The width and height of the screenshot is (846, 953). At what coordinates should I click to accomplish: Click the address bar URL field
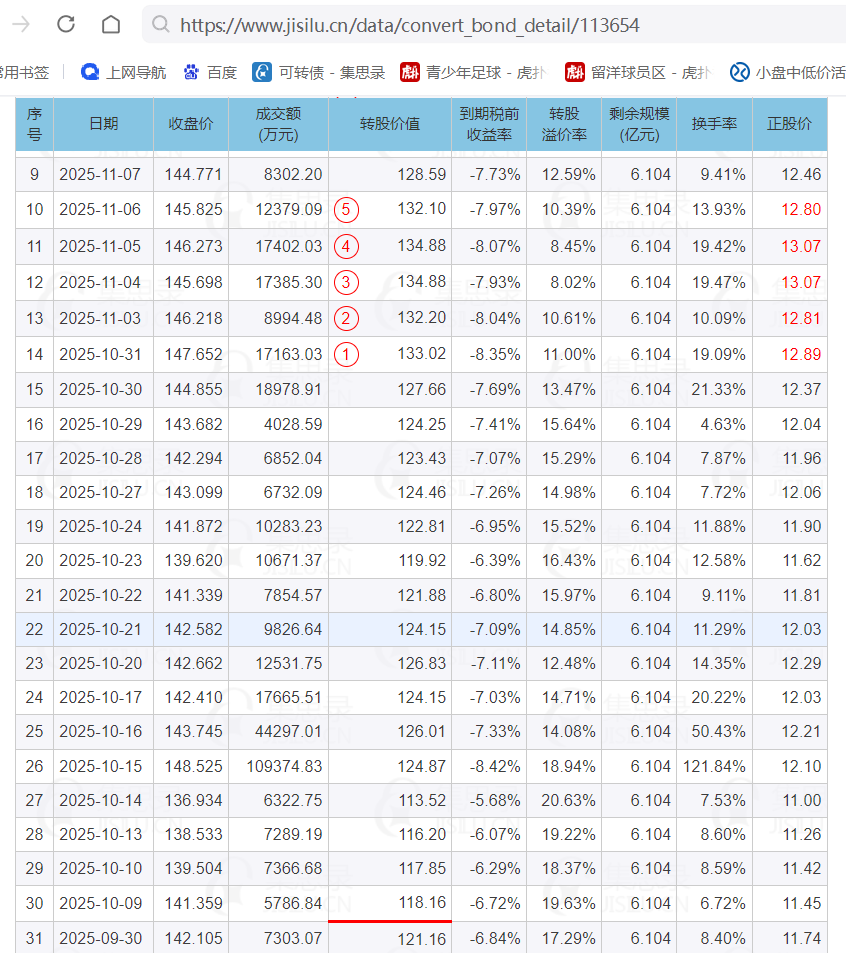click(410, 25)
